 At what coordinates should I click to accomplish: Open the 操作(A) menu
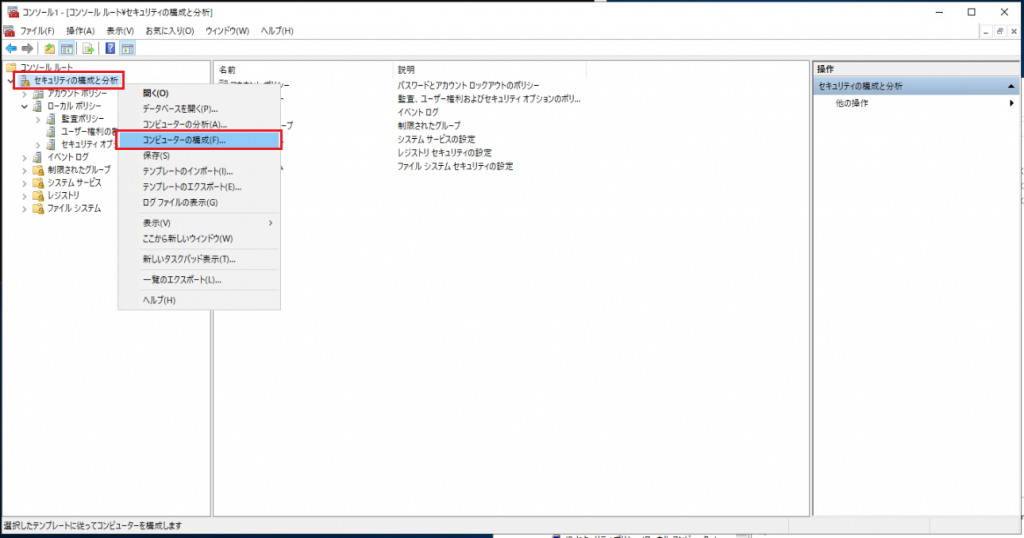point(80,31)
